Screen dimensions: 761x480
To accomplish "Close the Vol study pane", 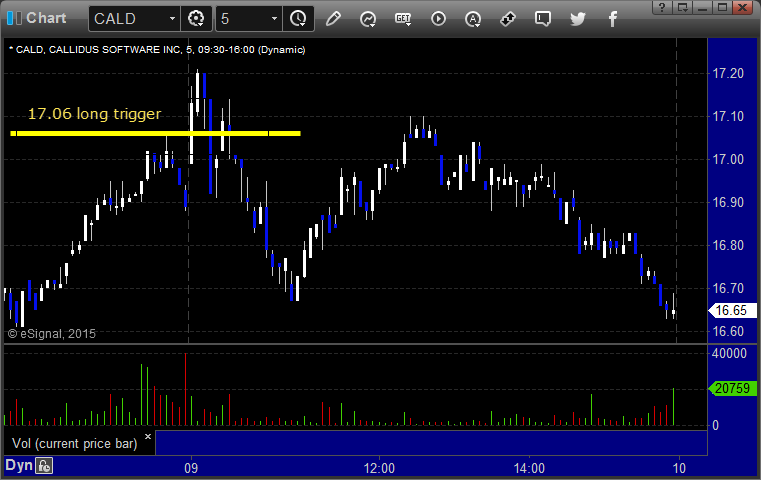I will point(148,436).
